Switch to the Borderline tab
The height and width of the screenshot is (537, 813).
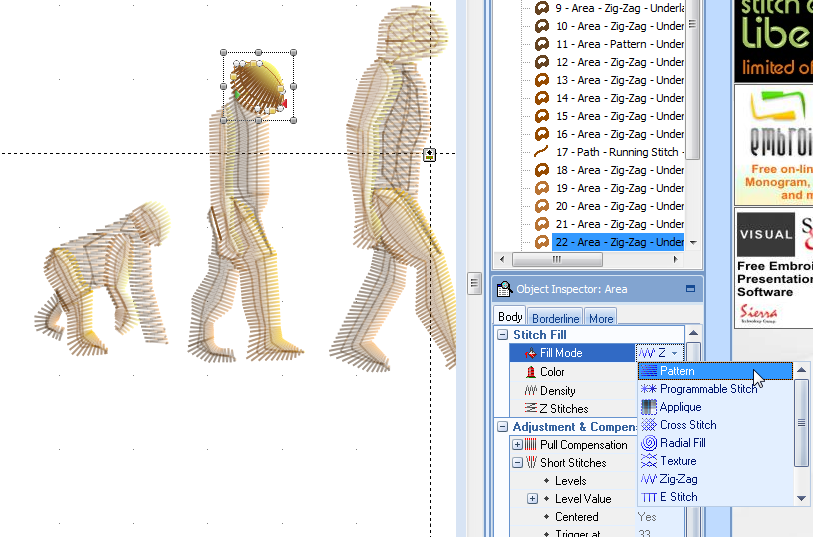[555, 318]
